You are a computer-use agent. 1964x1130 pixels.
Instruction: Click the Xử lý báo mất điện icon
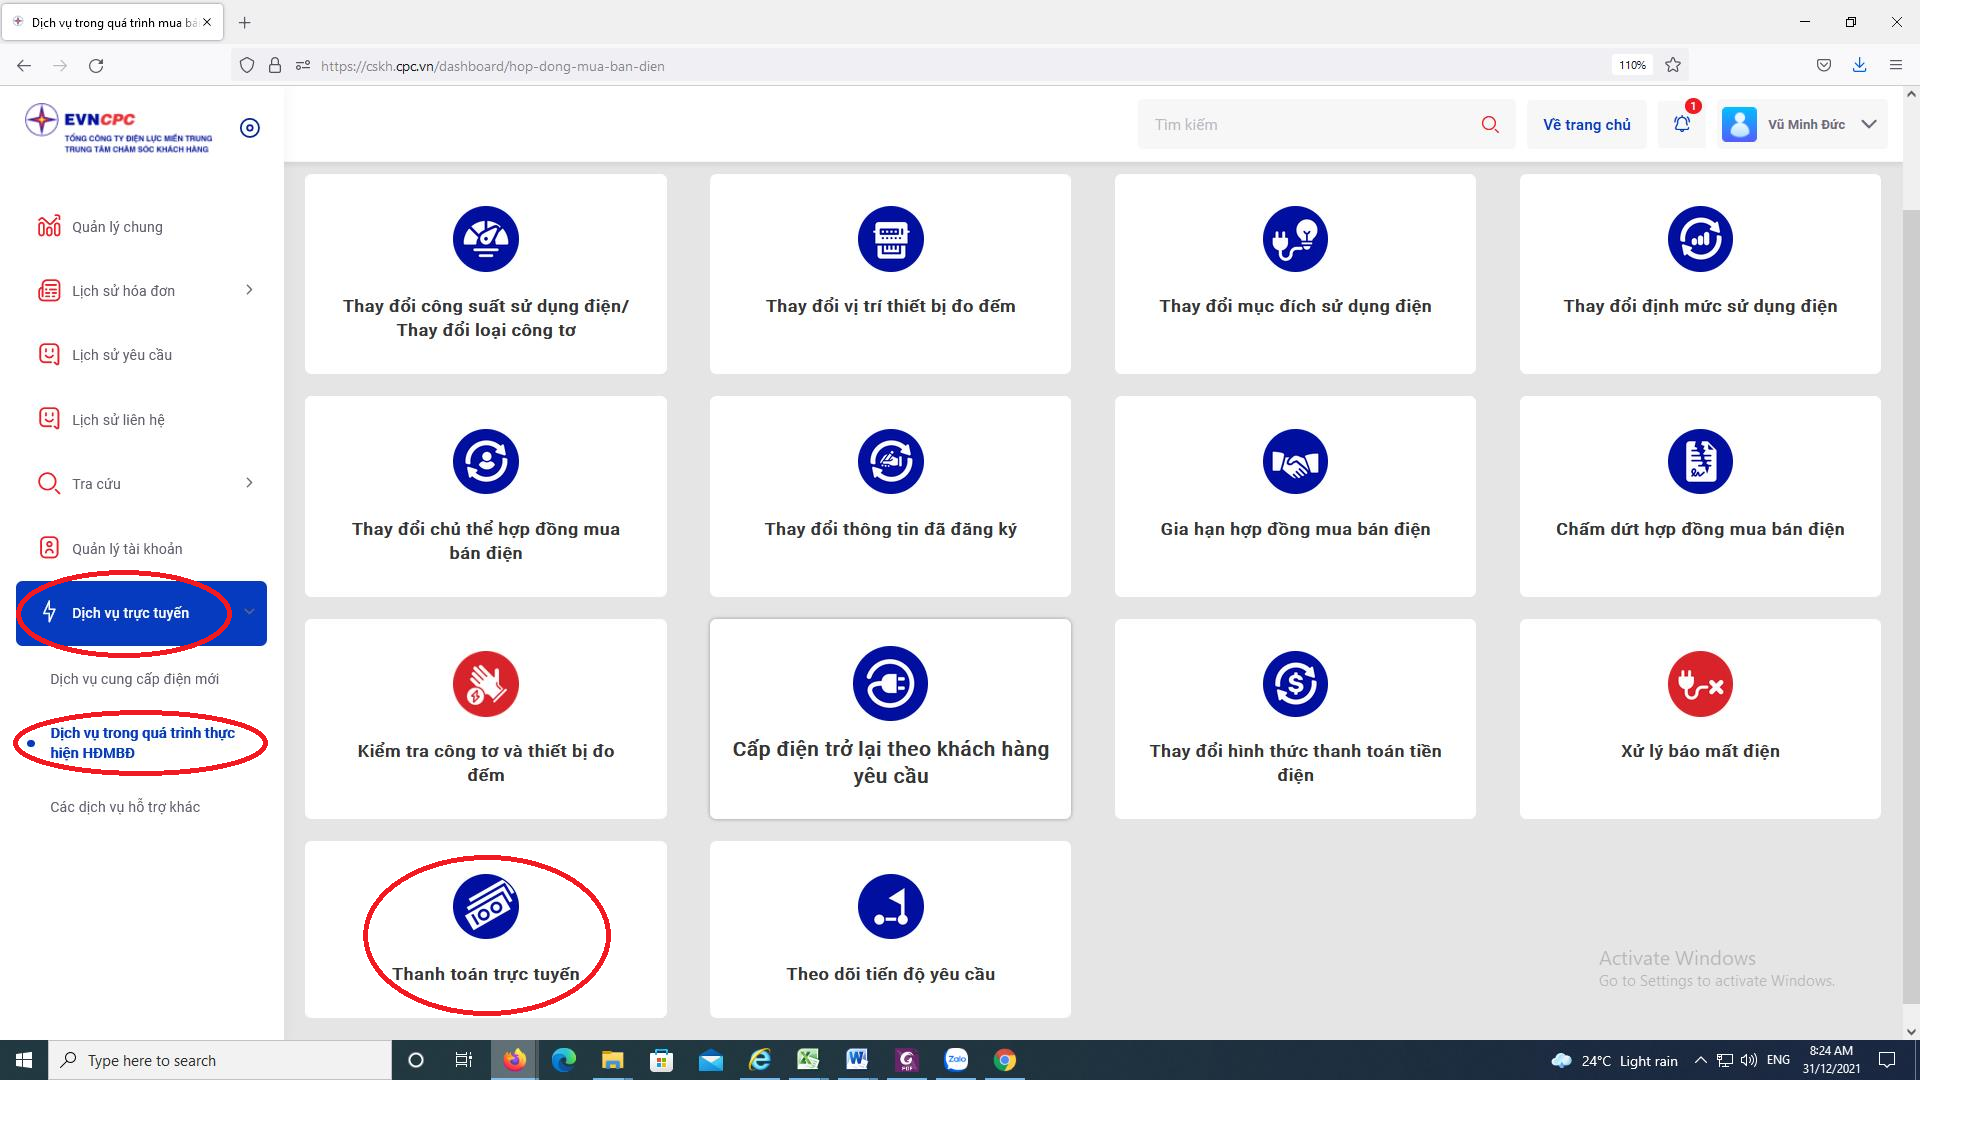(x=1699, y=684)
